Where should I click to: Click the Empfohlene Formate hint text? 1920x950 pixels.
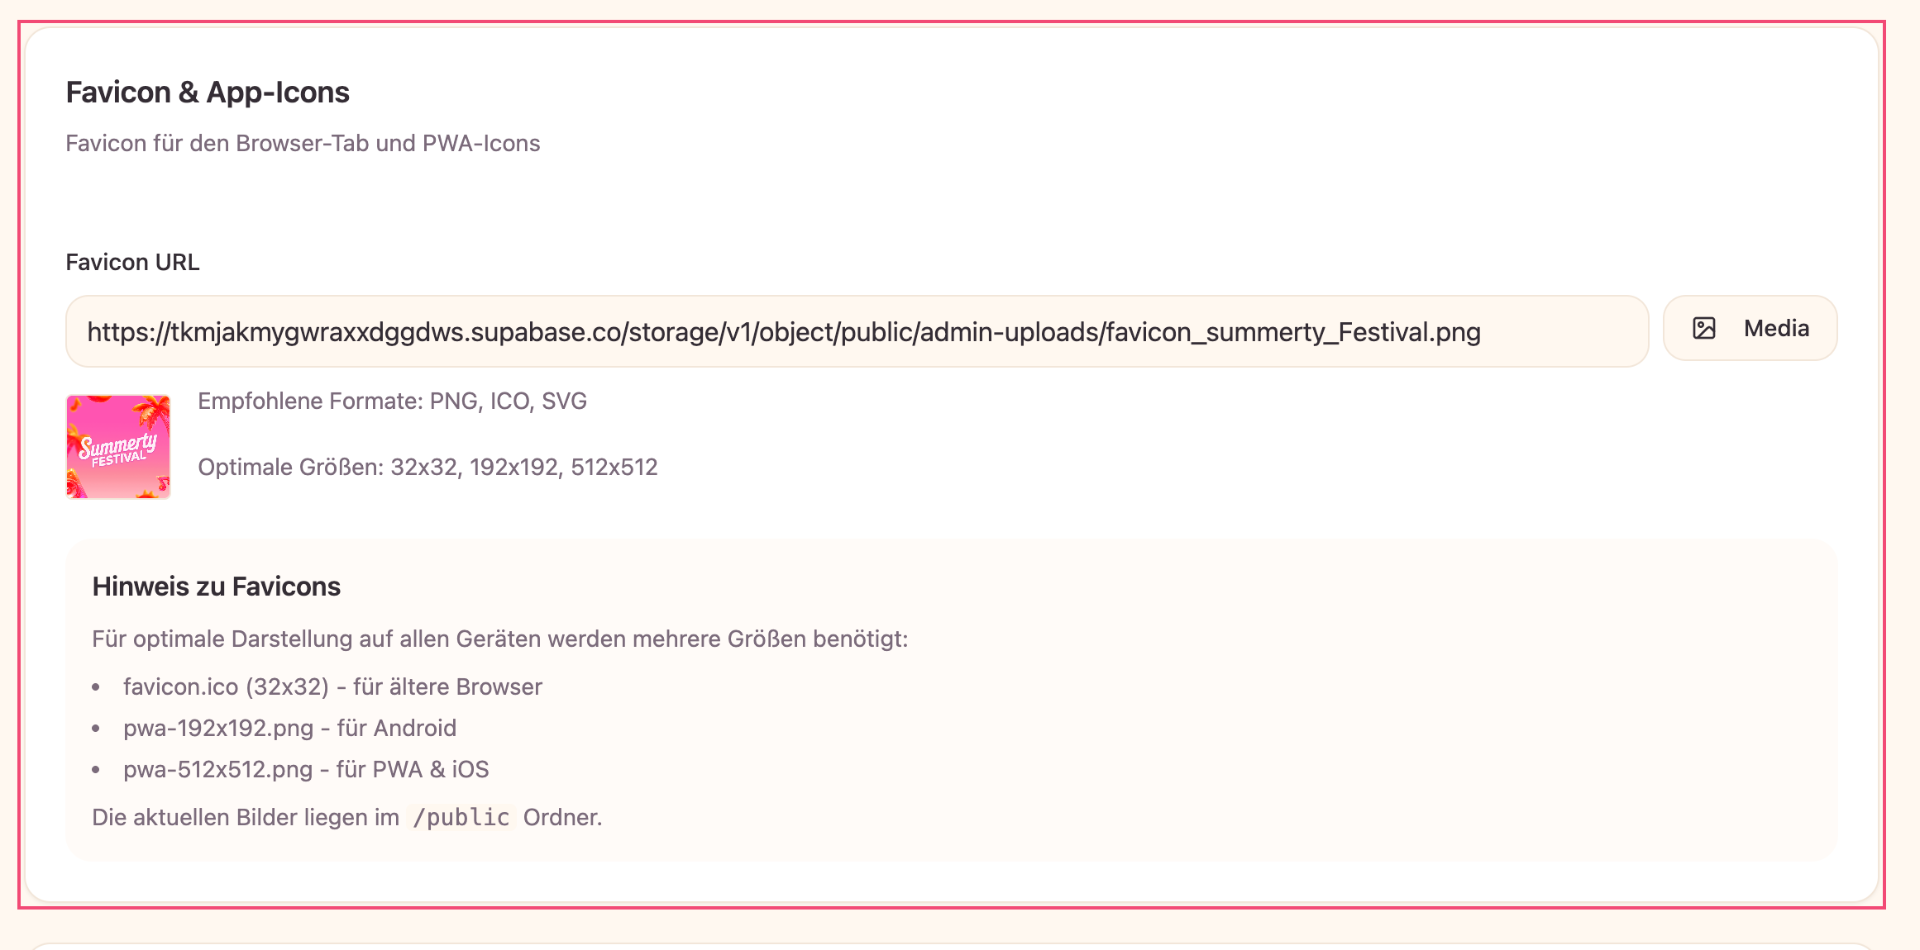(392, 401)
